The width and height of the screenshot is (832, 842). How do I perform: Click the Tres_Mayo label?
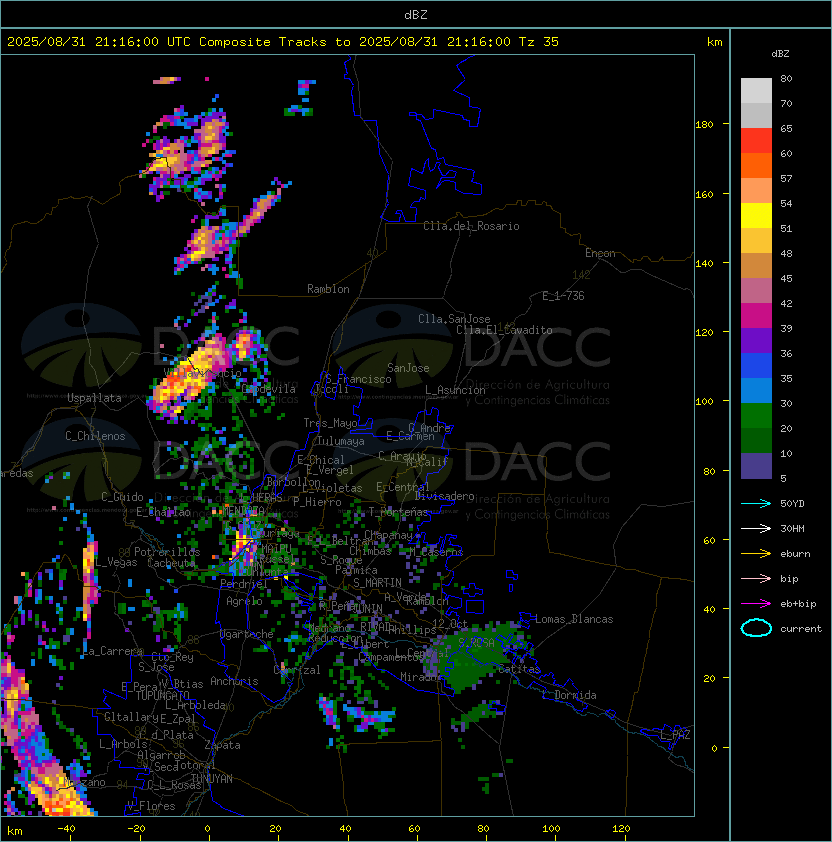[x=330, y=423]
